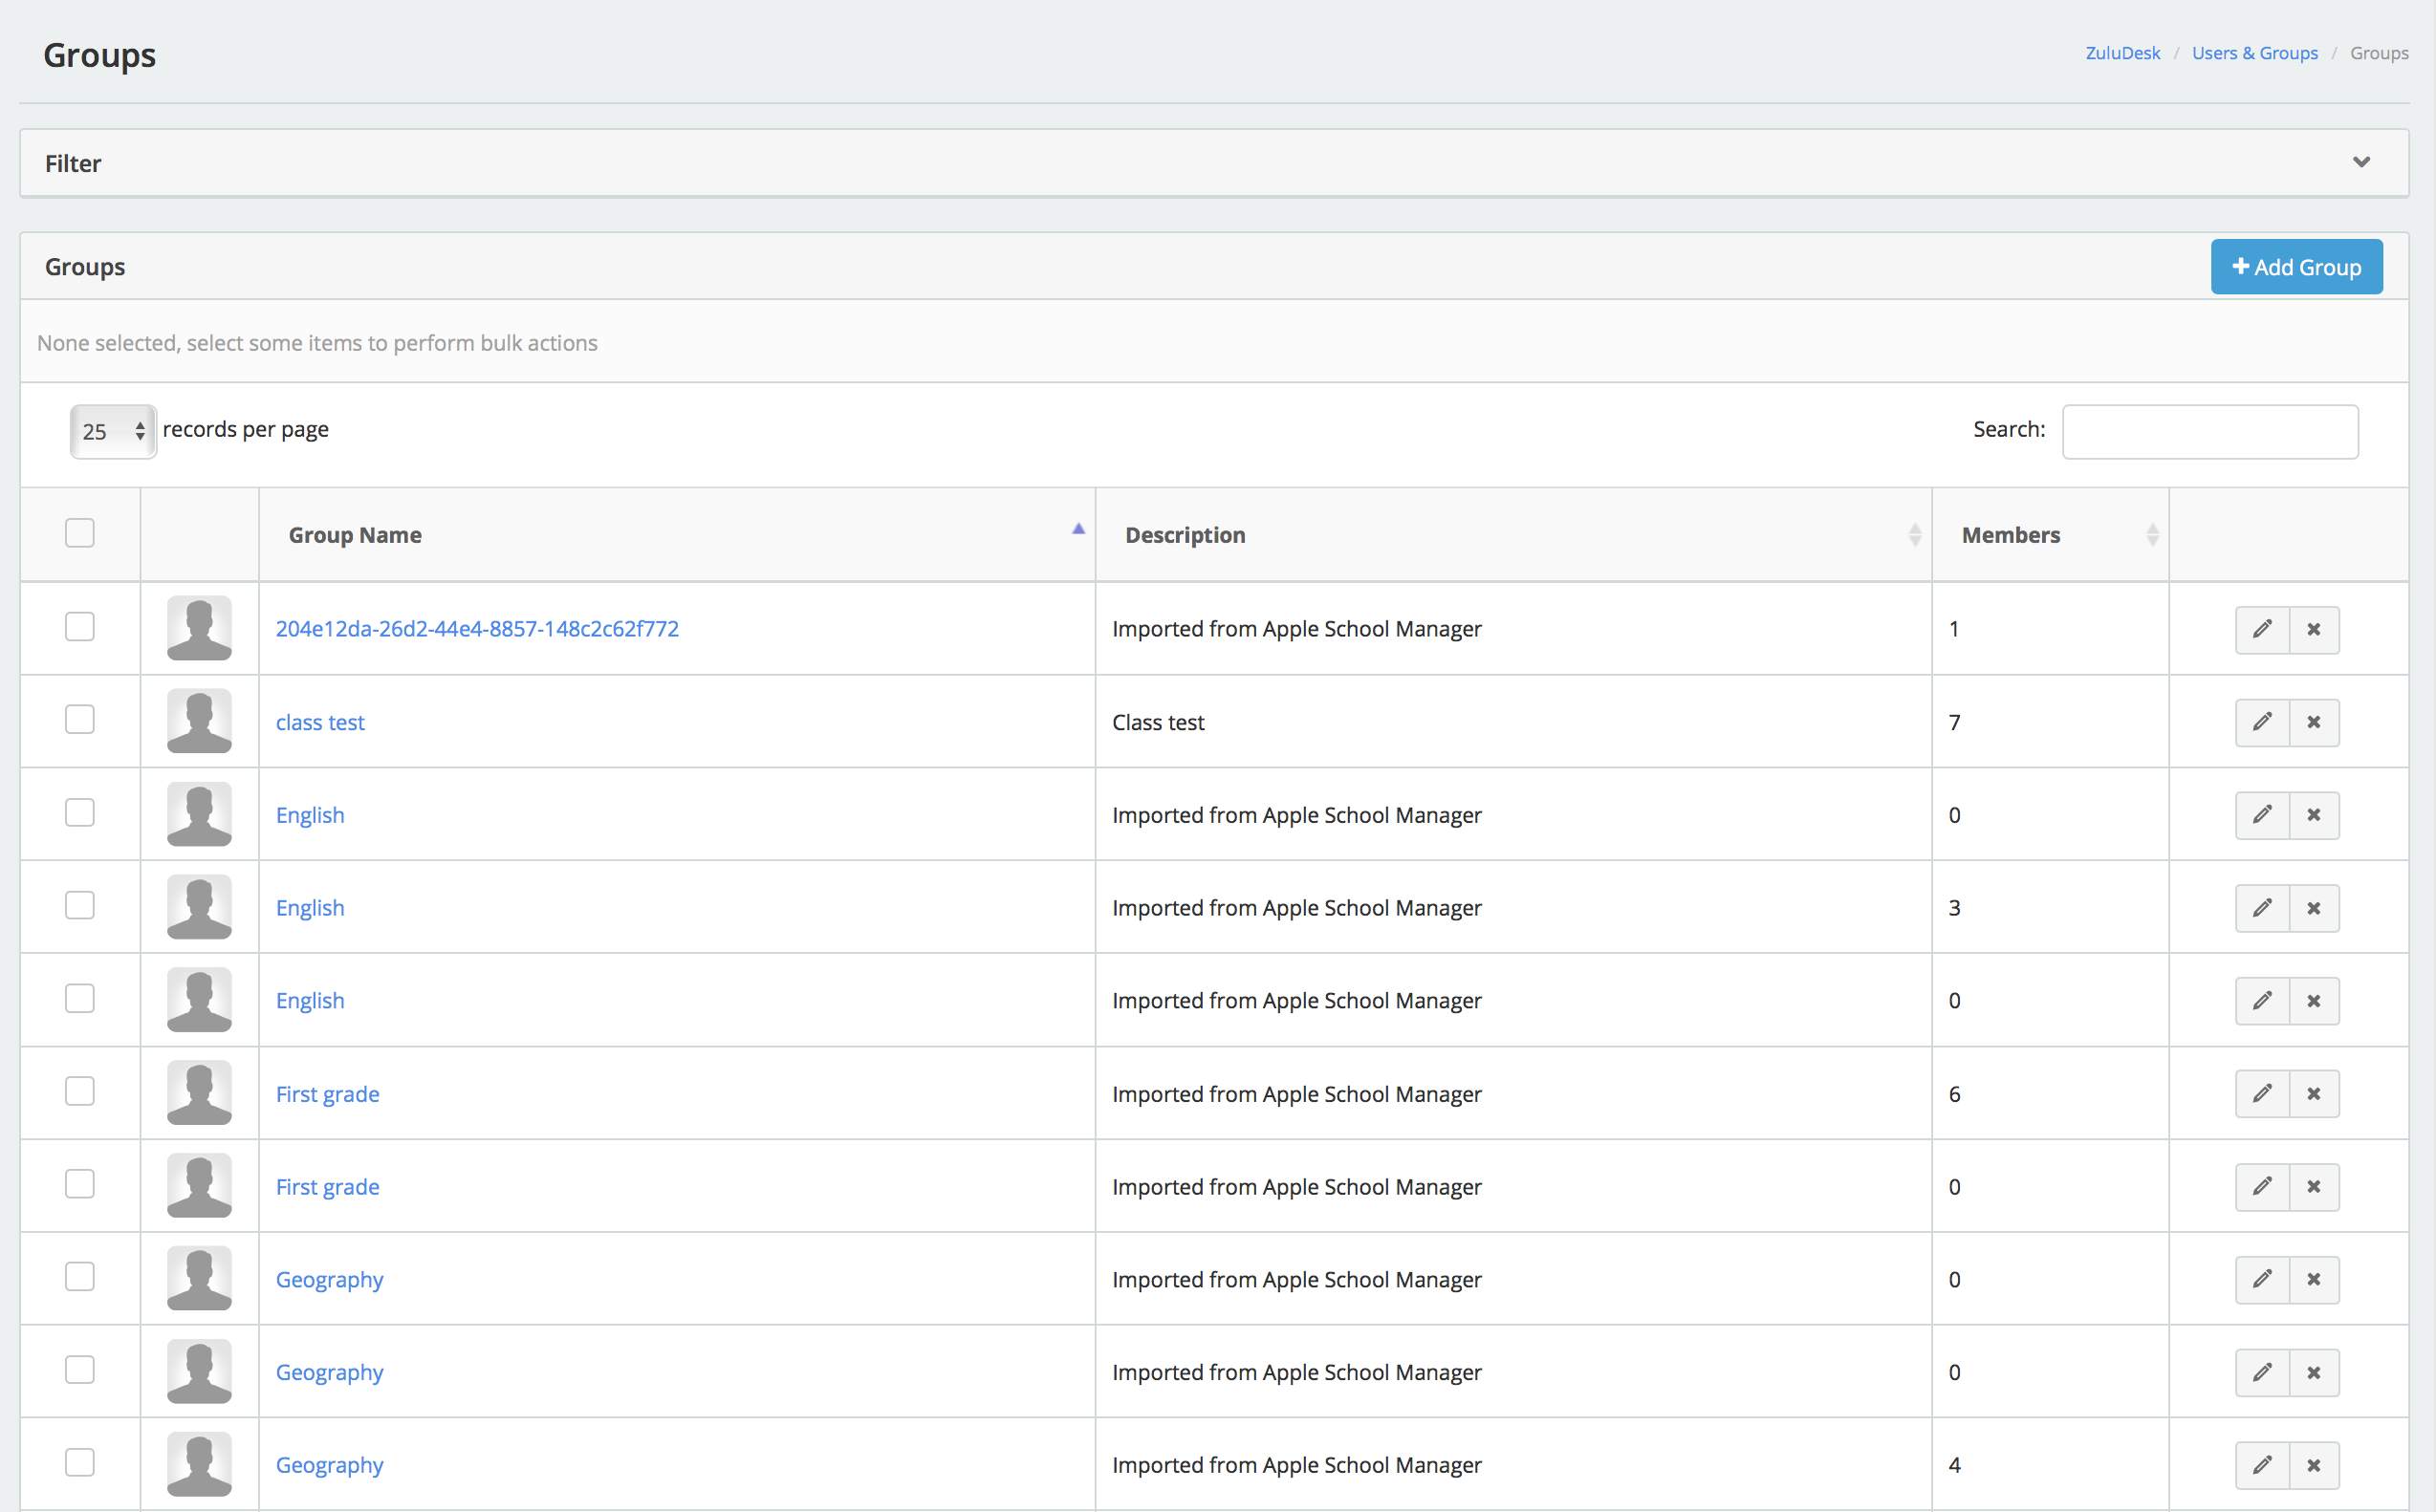Edit the 204e12da-26d2 group with pencil icon
The height and width of the screenshot is (1512, 2436).
2262,629
